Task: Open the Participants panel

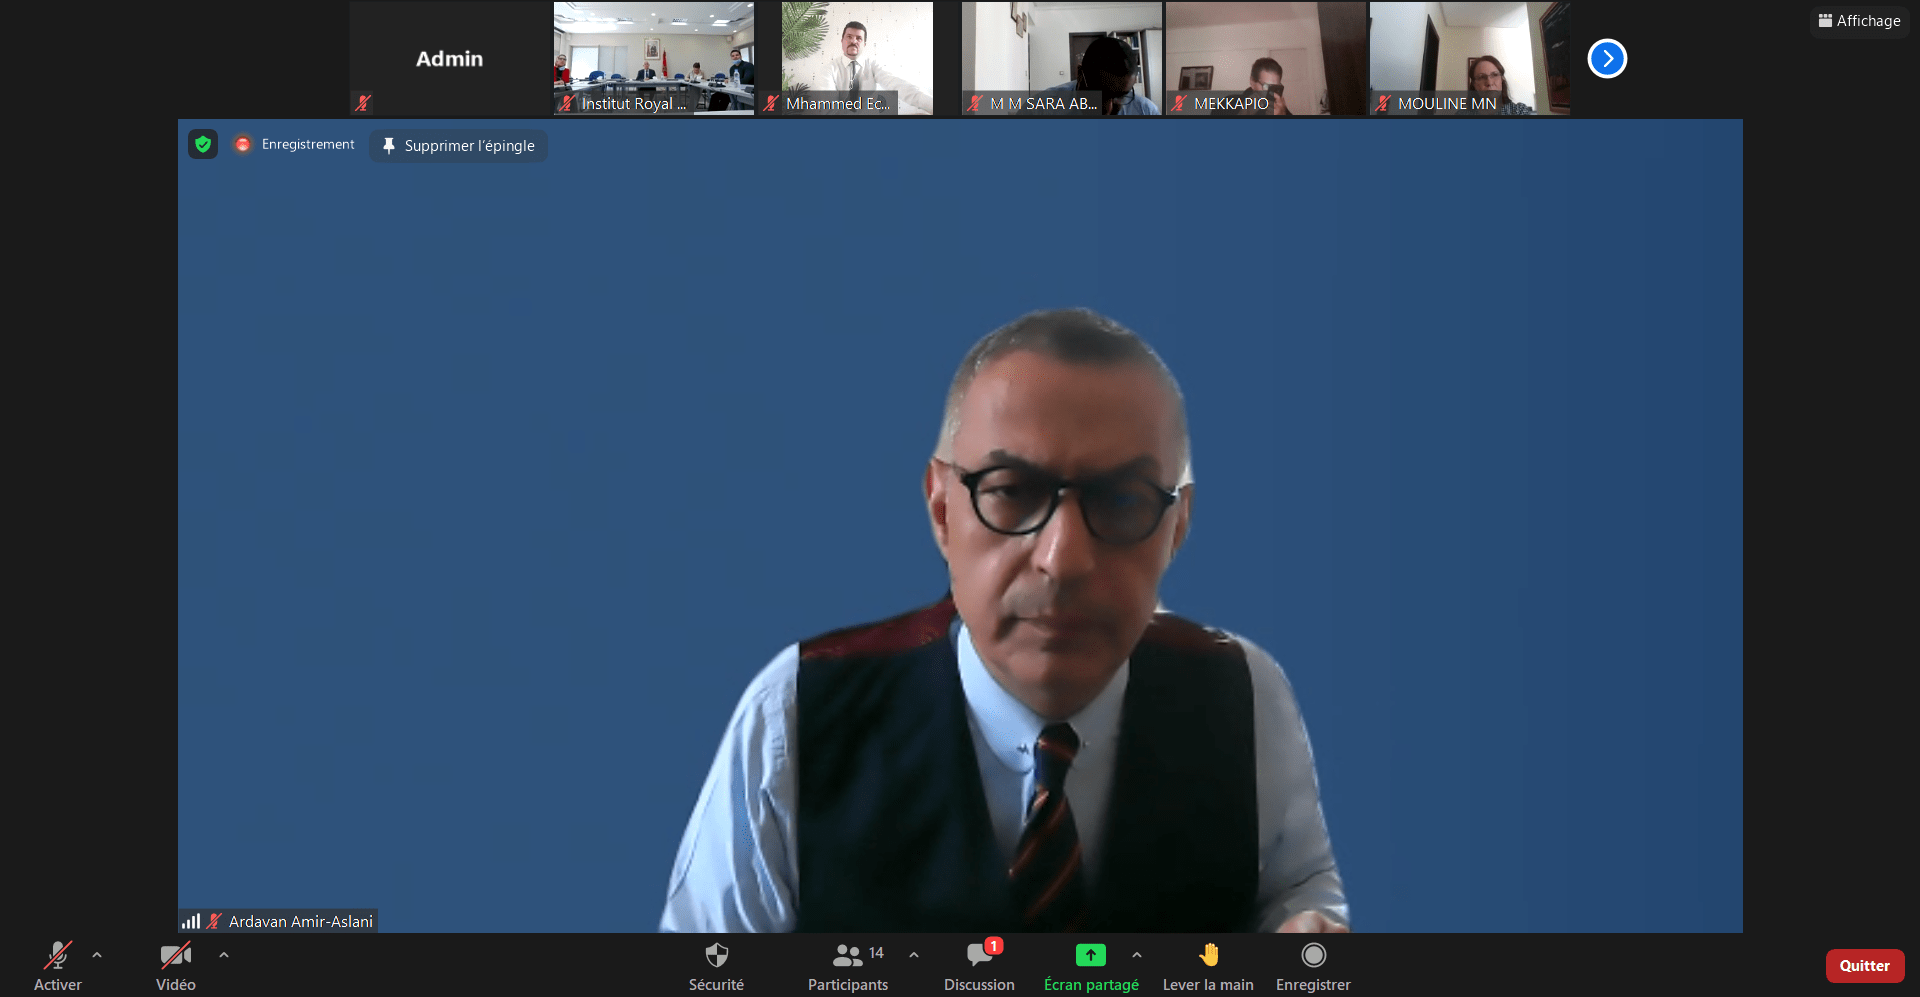Action: pos(847,966)
